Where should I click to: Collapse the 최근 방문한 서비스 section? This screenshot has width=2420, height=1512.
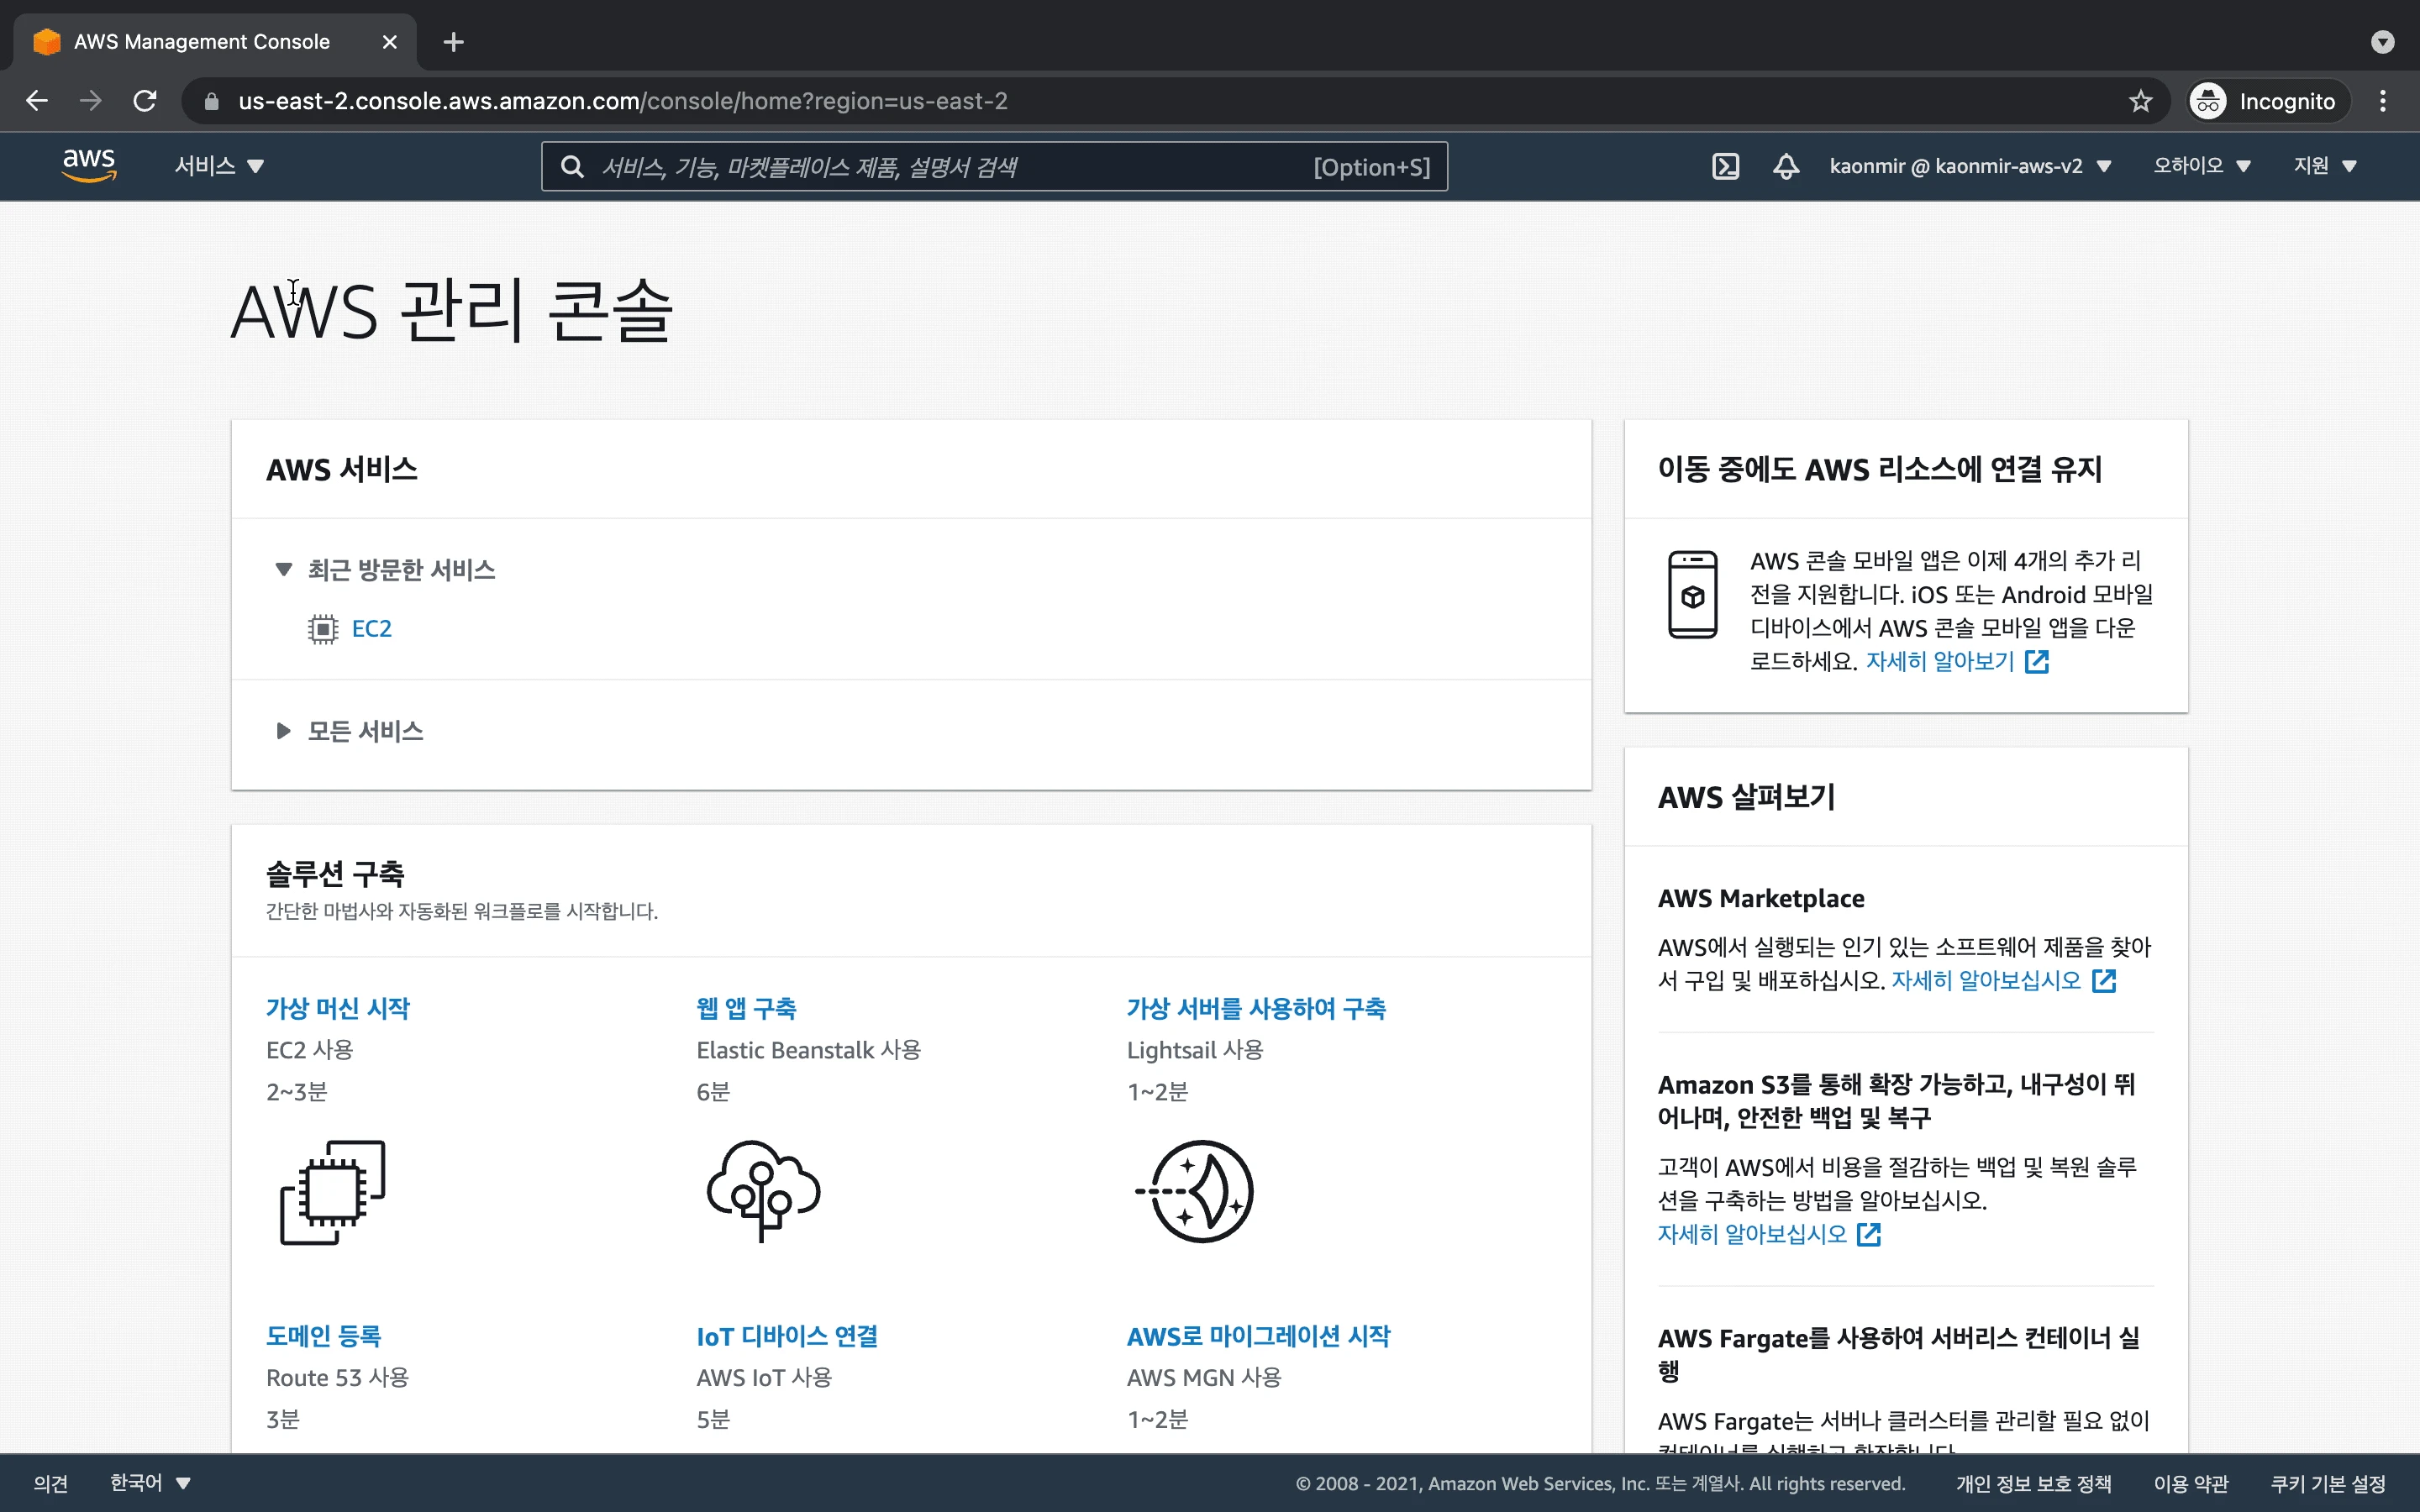pyautogui.click(x=283, y=570)
